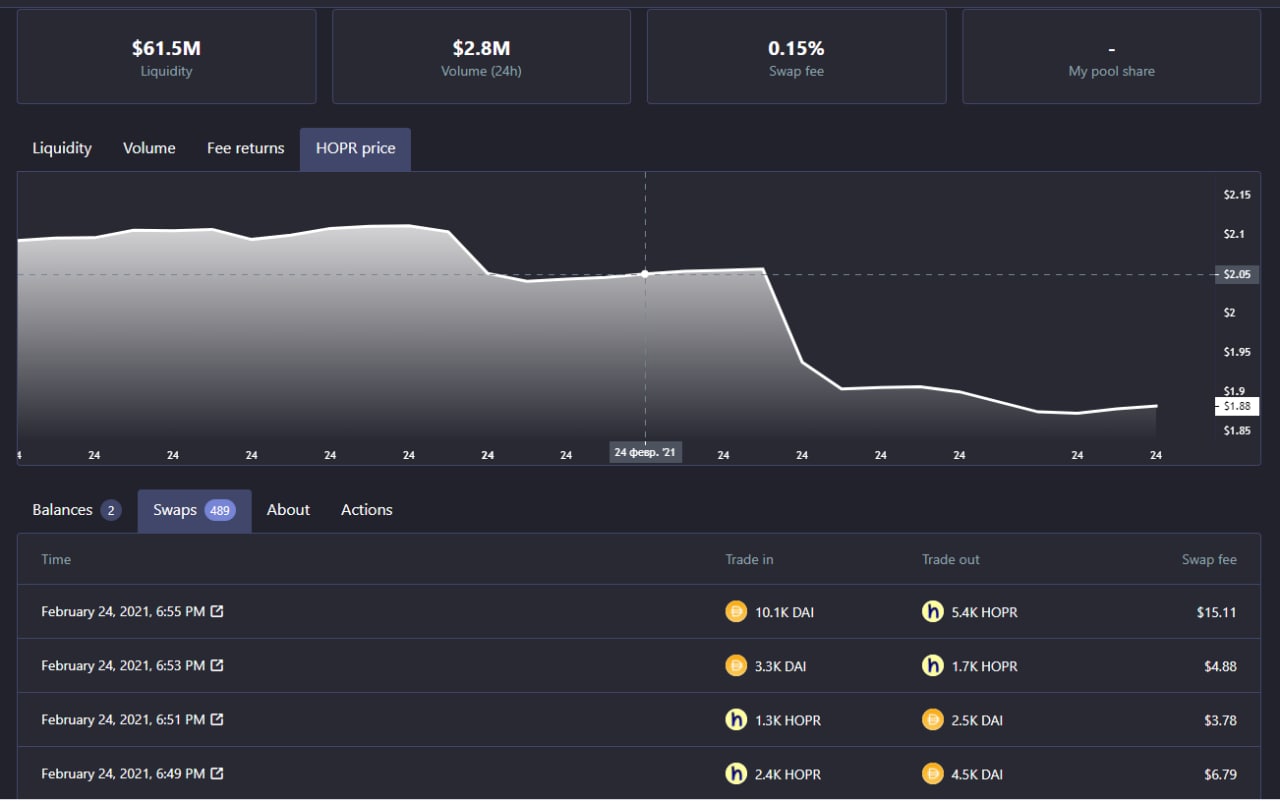Screen dimensions: 1280x801
Task: Click the $3.78 swap fee value
Action: coord(1220,720)
